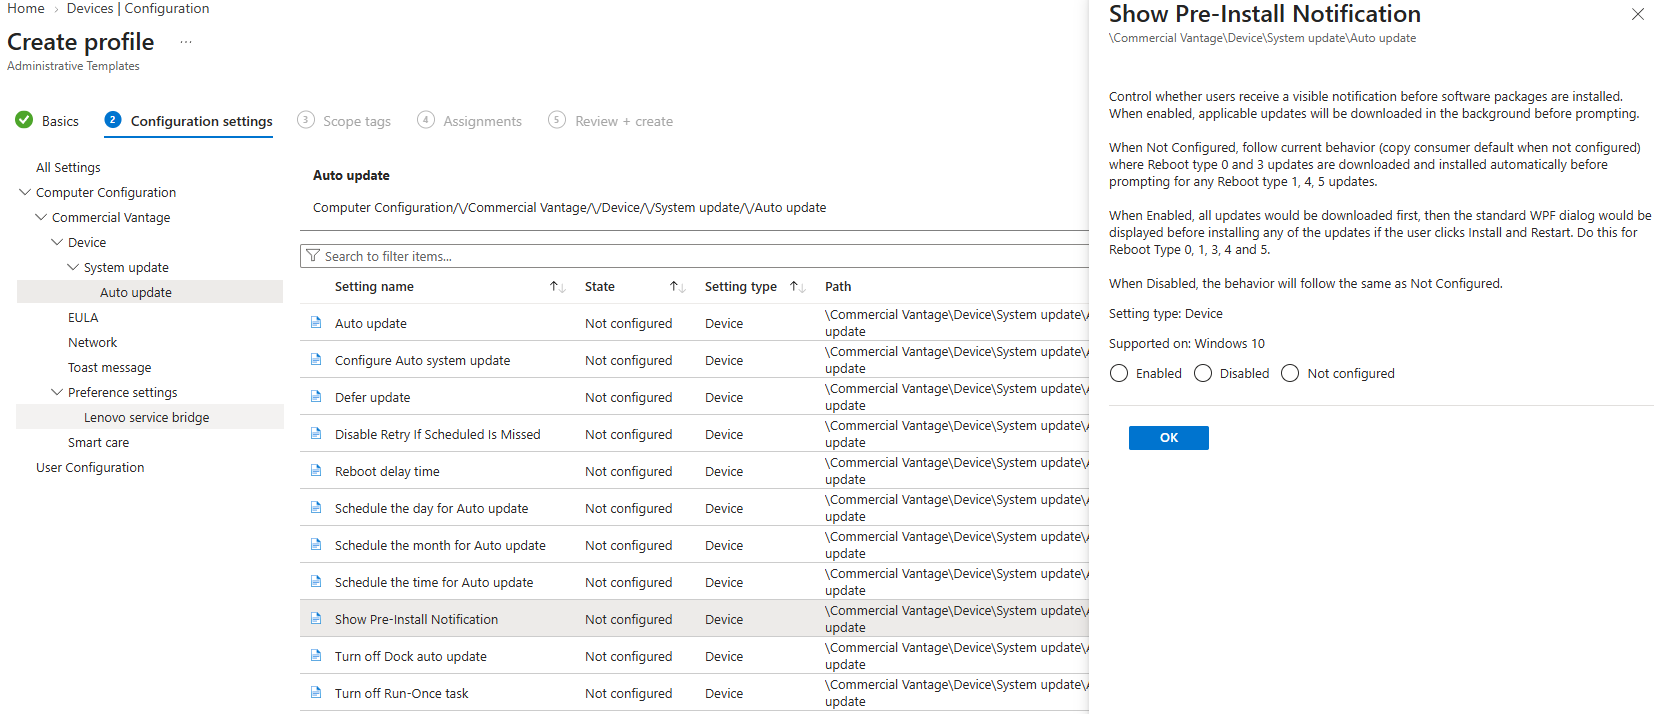The image size is (1655, 714).
Task: Select Lenovo service bridge in the tree
Action: 147,417
